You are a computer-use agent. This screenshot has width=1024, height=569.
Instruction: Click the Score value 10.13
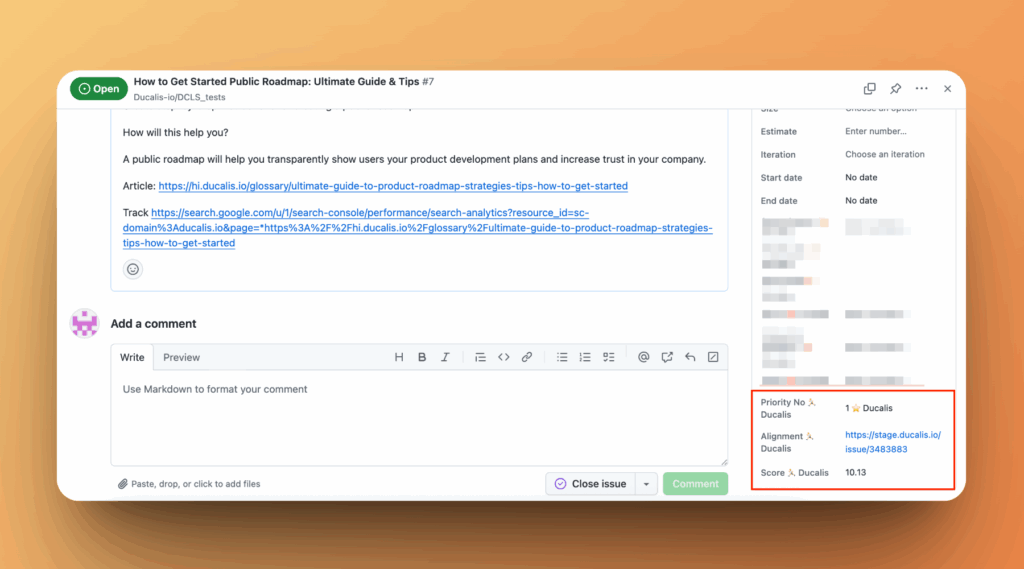(x=856, y=472)
